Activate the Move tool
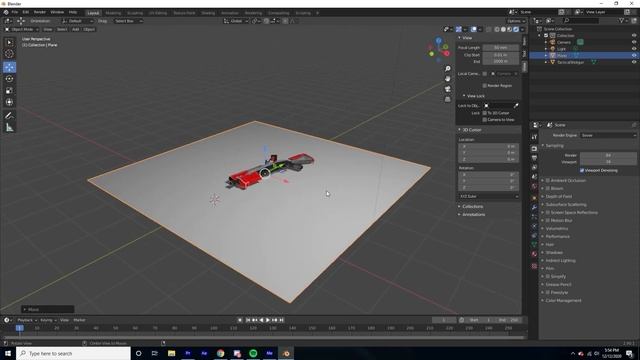This screenshot has height=360, width=640. (x=9, y=67)
